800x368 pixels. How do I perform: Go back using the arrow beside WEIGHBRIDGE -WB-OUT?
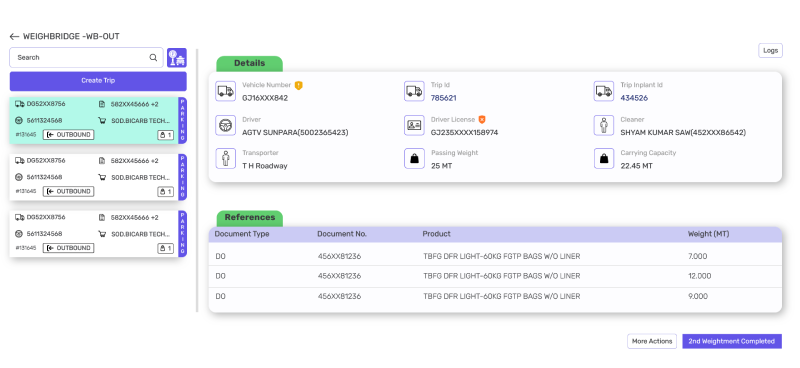tap(14, 37)
